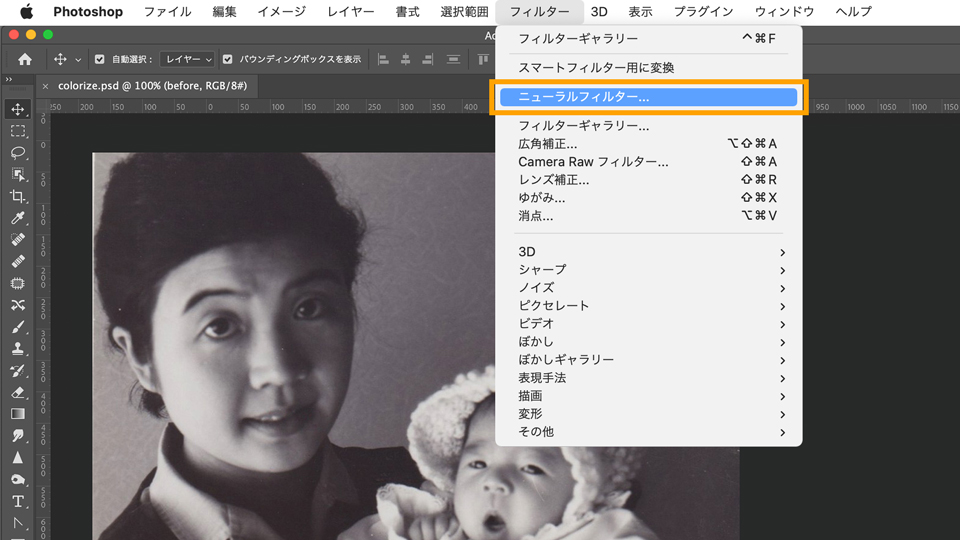Click the distribute vertically icon
The width and height of the screenshot is (960, 540).
pyautogui.click(x=453, y=59)
